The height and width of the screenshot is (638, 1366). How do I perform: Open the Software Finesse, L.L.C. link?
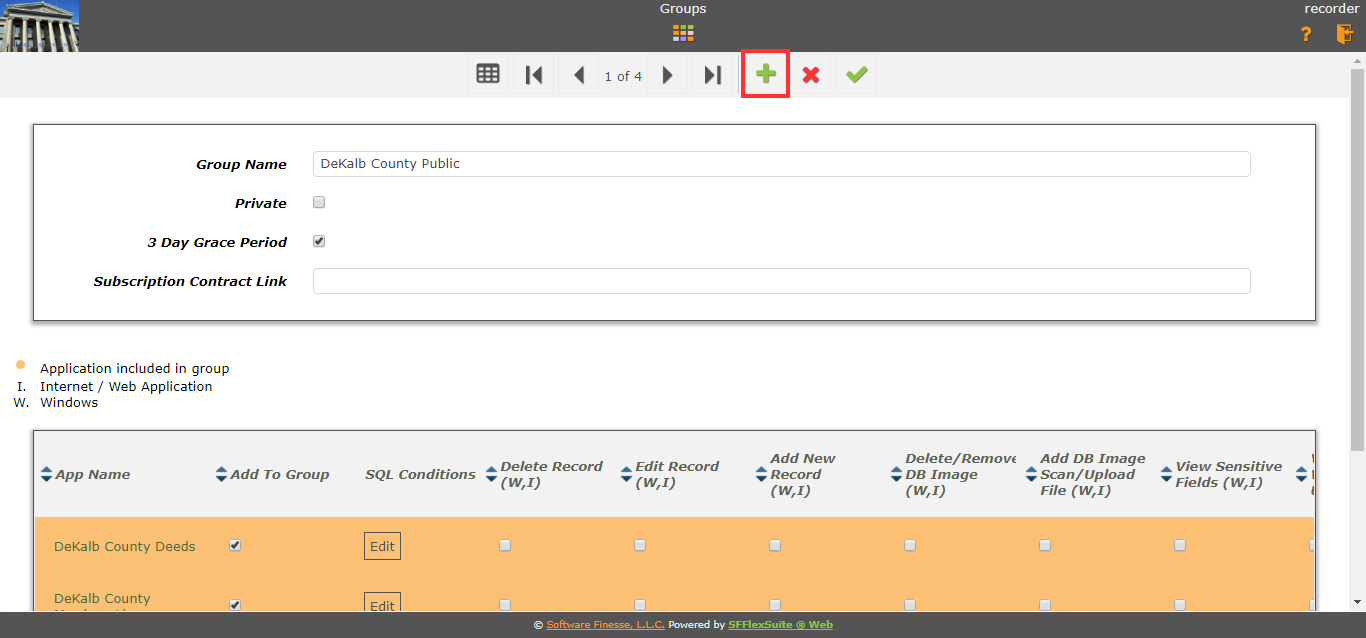[605, 625]
